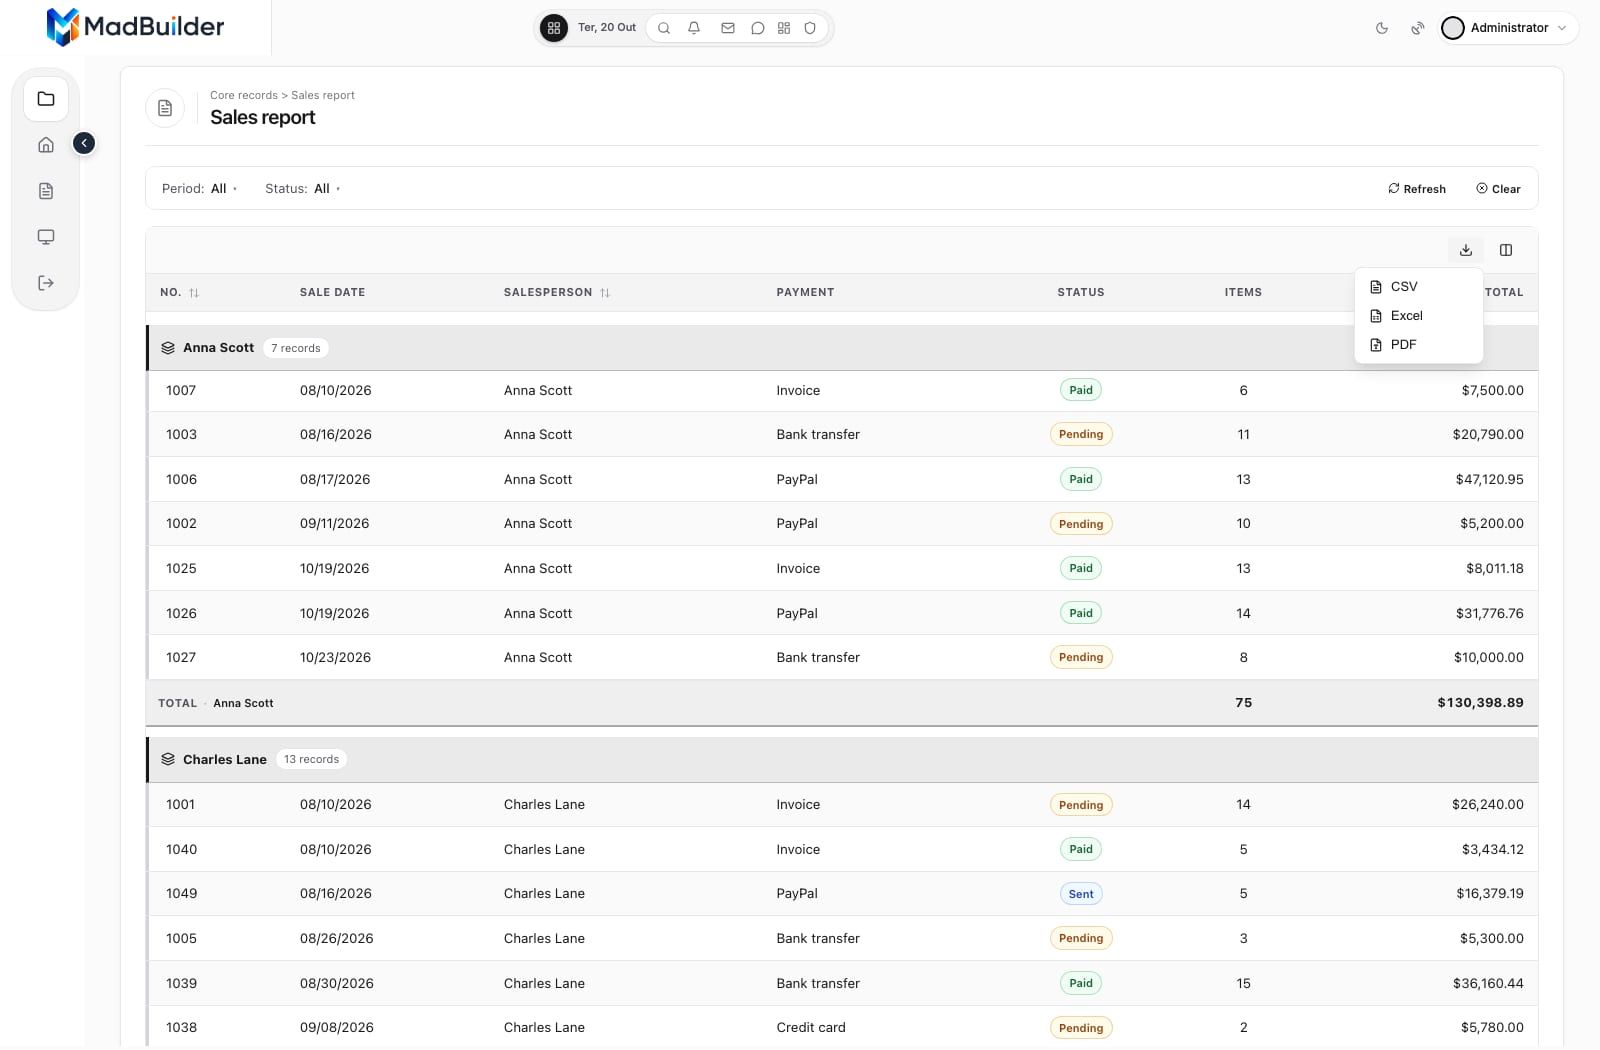The width and height of the screenshot is (1600, 1050).
Task: Click Credit card payment for sale 1038
Action: click(811, 1027)
